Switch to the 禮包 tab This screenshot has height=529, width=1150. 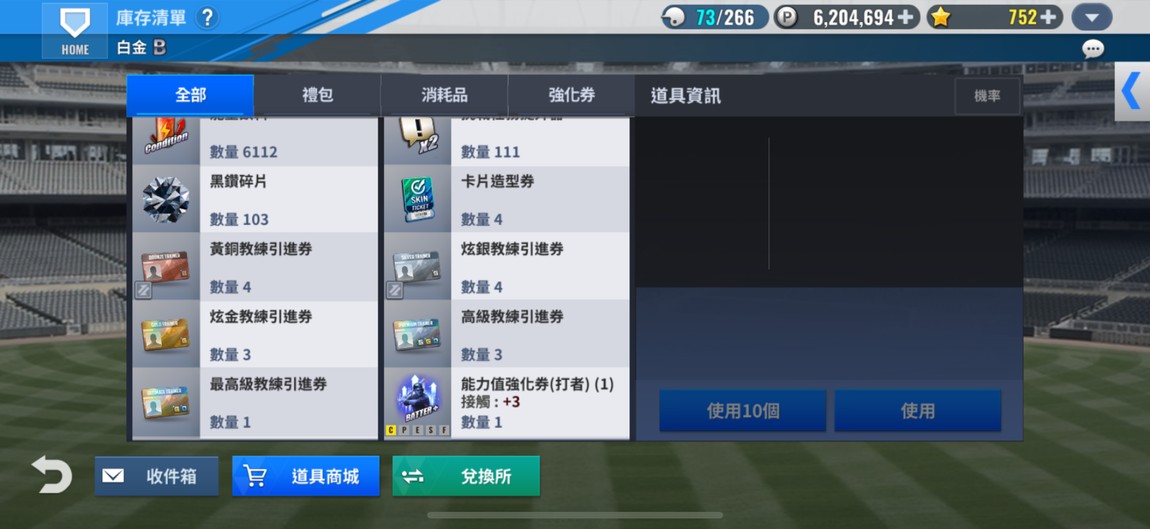coord(318,95)
